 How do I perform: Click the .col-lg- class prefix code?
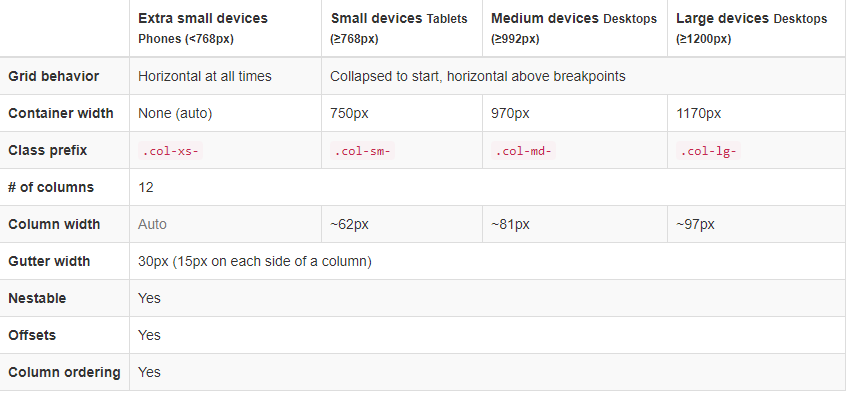click(708, 151)
